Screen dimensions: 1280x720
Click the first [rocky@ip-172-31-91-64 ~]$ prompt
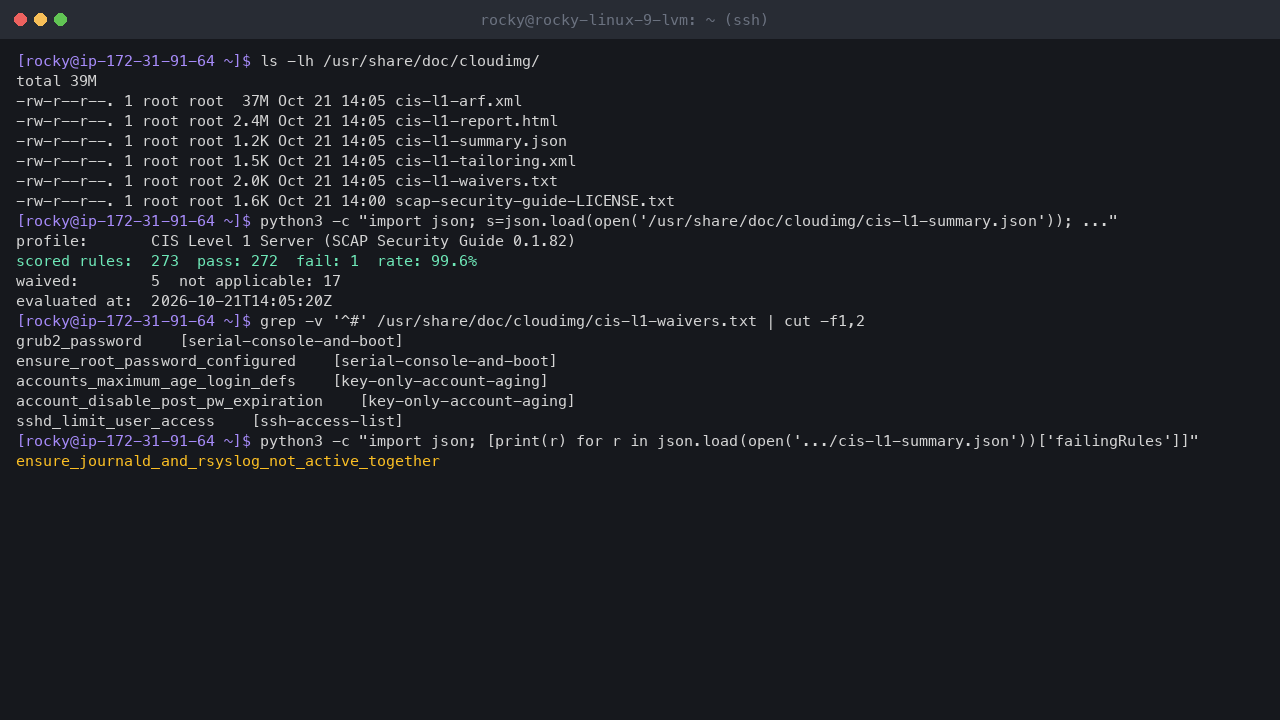point(133,61)
